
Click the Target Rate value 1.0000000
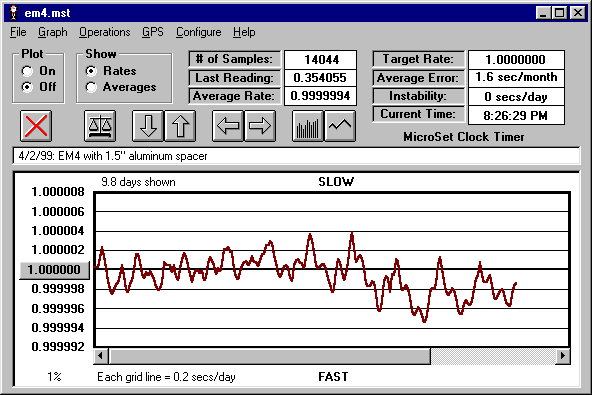tap(516, 60)
